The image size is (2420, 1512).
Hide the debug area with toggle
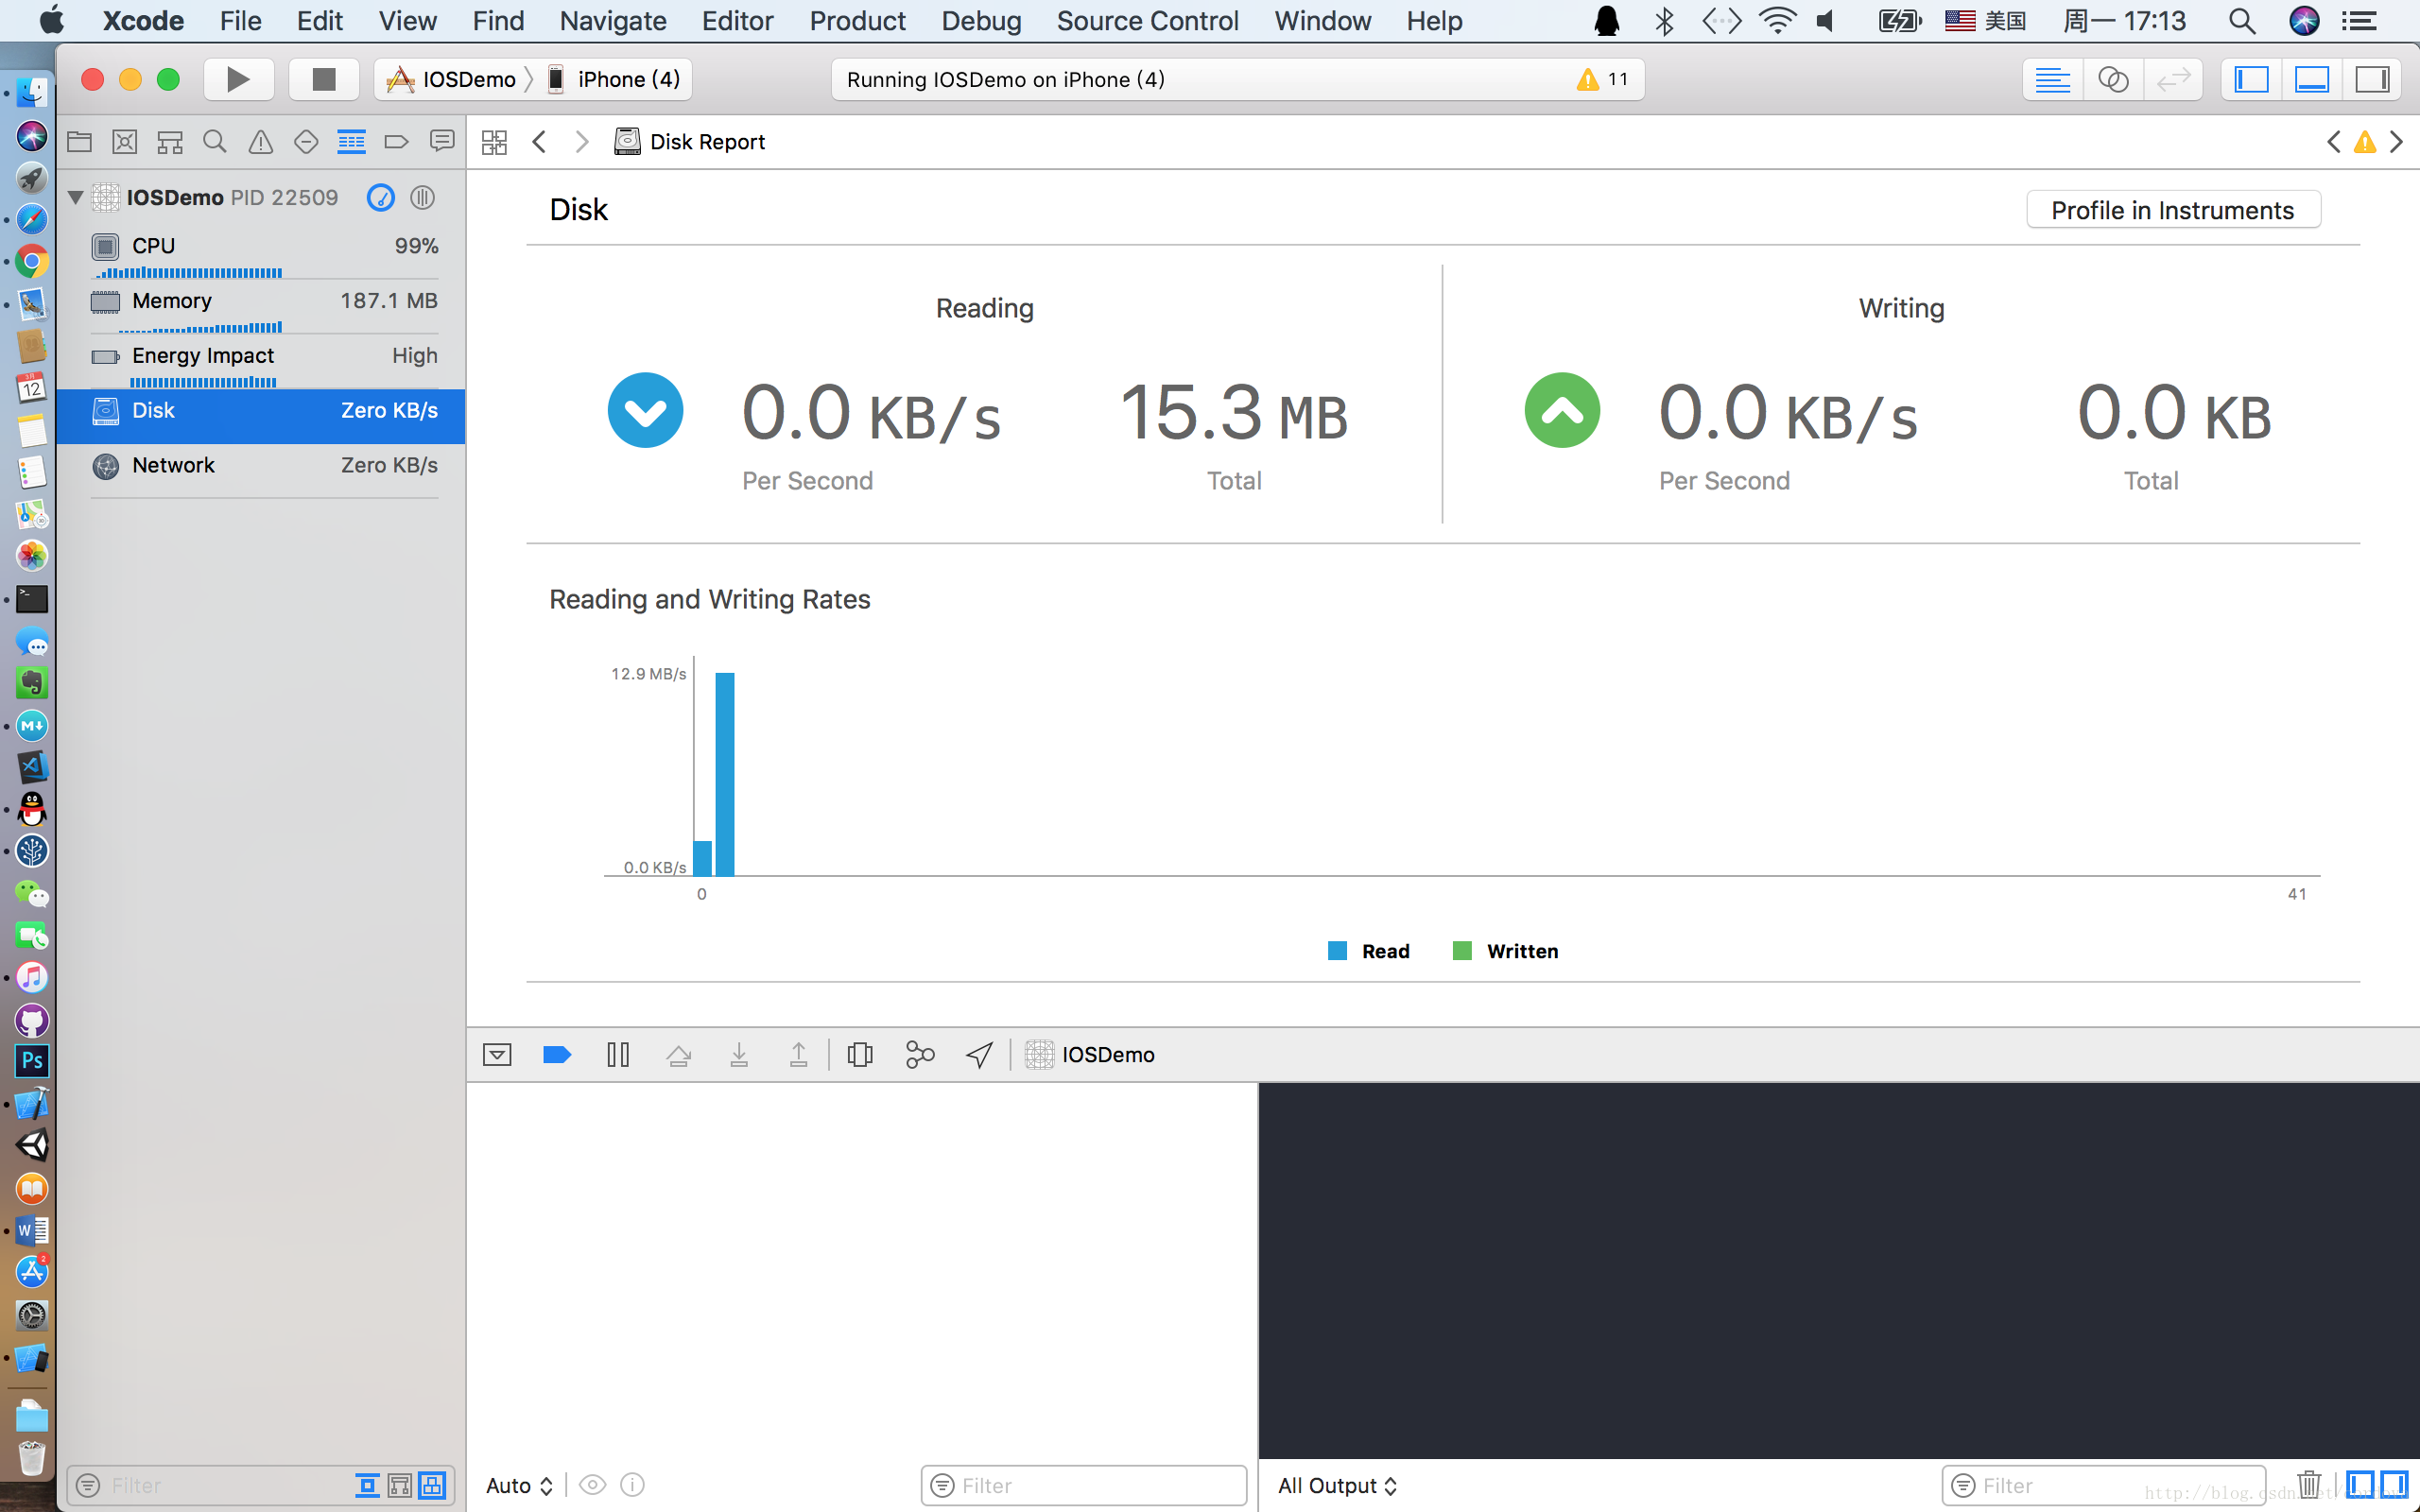497,1055
